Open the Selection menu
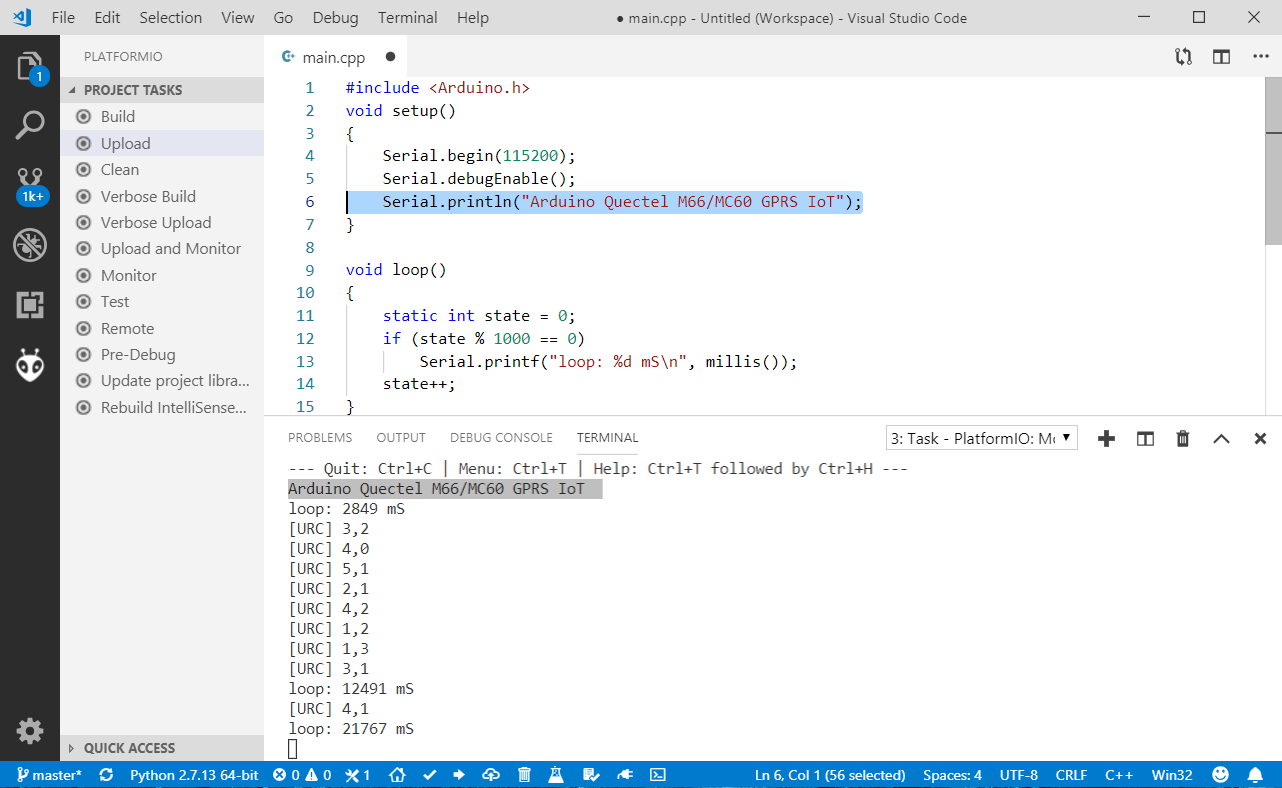 tap(171, 17)
